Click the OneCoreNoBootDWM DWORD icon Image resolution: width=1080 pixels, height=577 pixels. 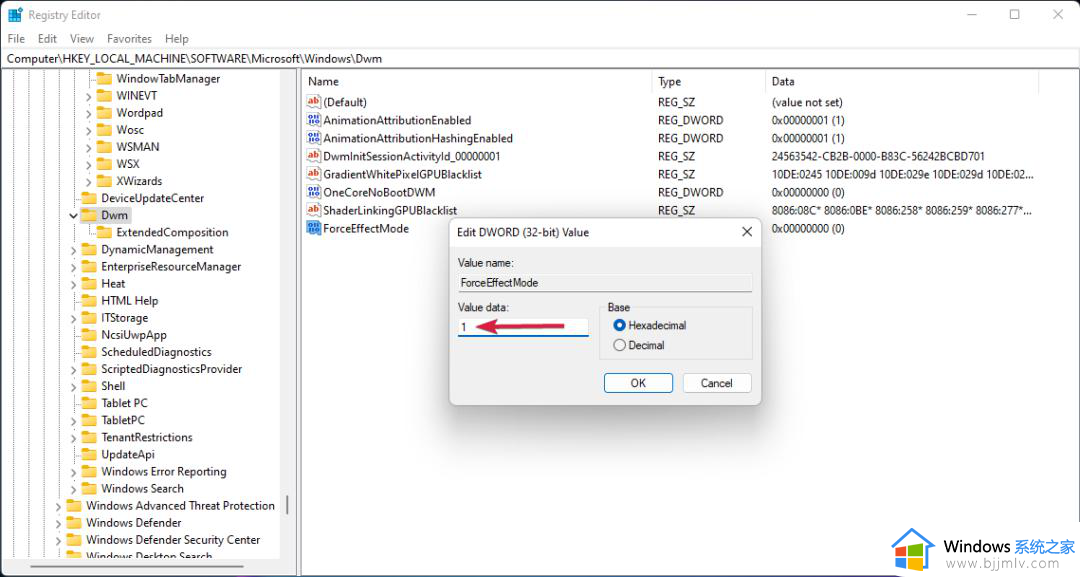(x=313, y=191)
